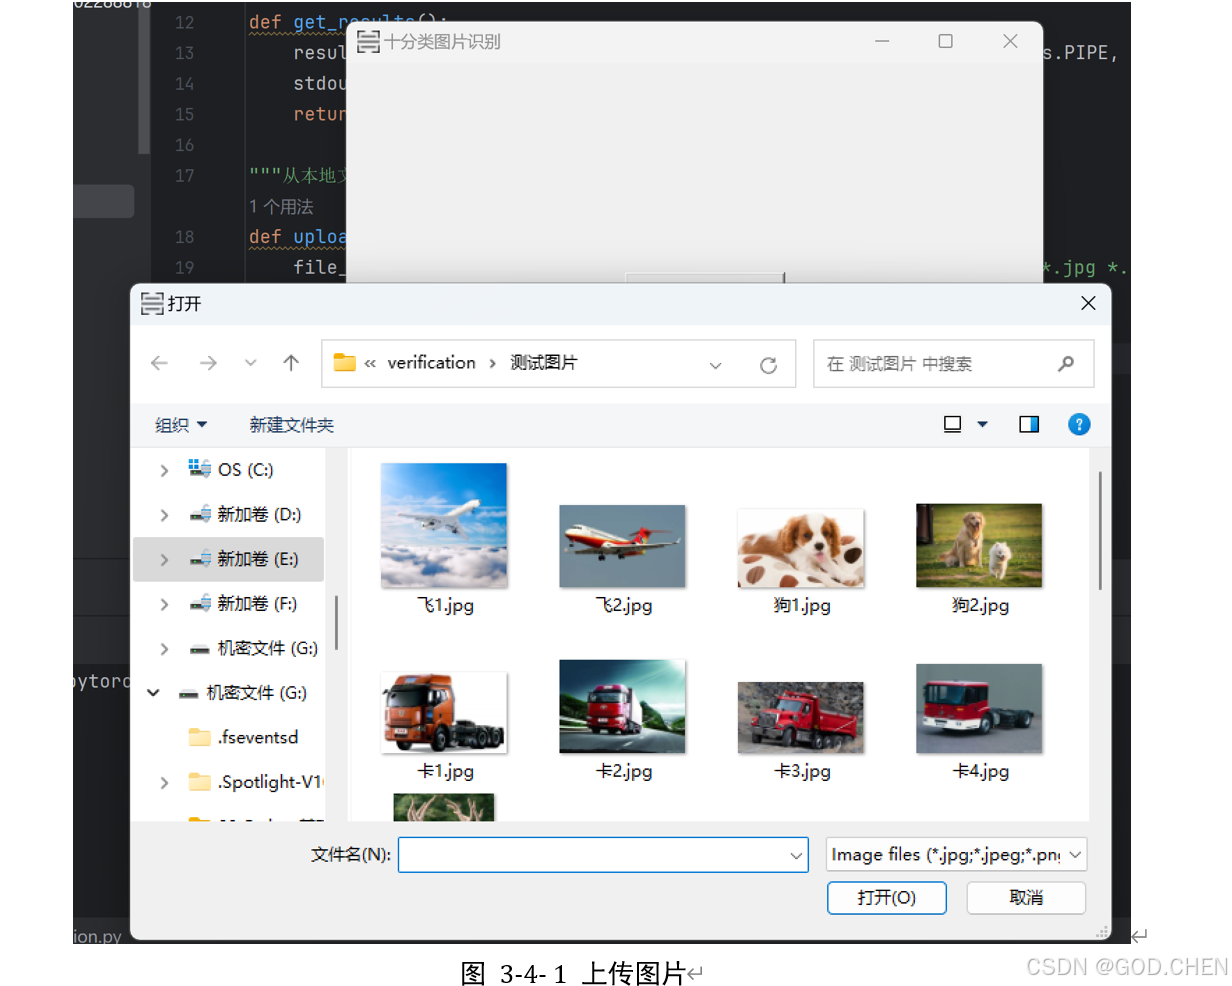Click the Up one level arrow

tap(291, 363)
